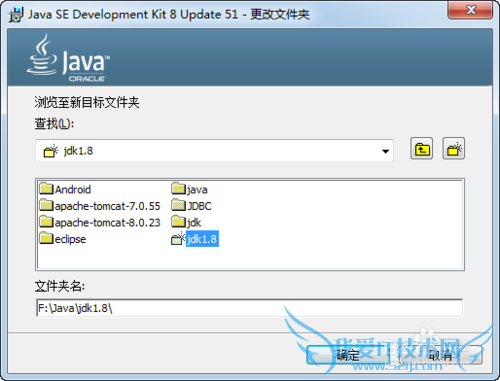The image size is (500, 381).
Task: Cancel with the 取消 button
Action: 441,355
